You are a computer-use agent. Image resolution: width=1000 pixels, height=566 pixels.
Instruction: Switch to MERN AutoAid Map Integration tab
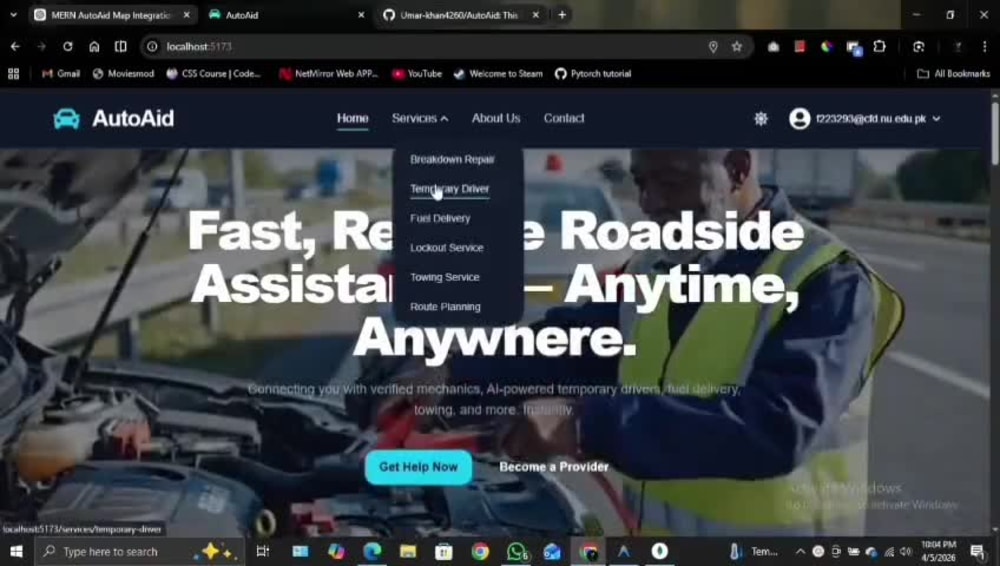click(x=110, y=15)
